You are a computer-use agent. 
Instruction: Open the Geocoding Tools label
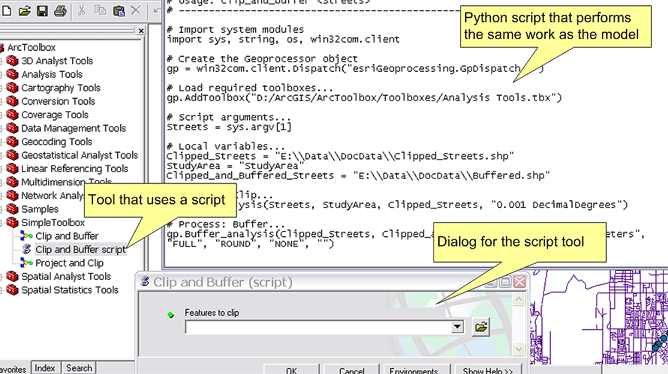point(57,141)
